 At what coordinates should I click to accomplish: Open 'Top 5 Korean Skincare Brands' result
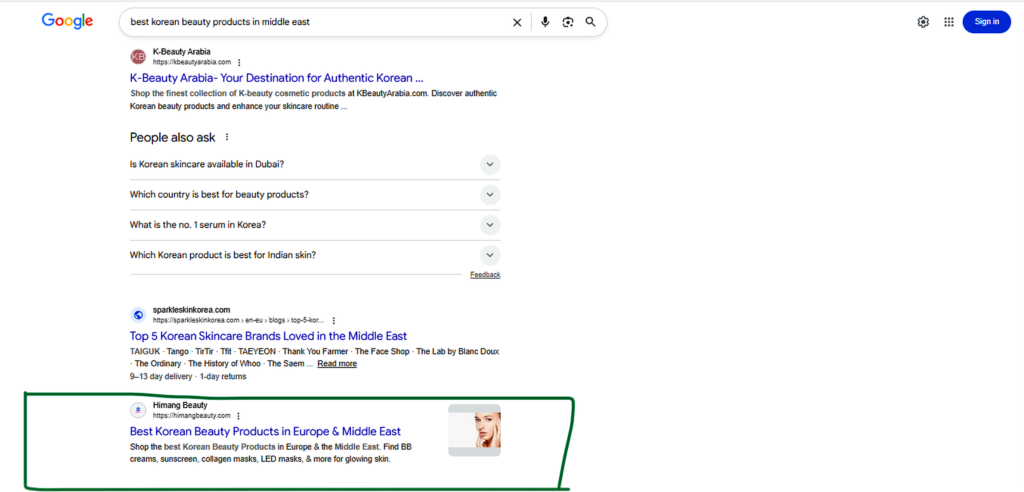(x=268, y=336)
